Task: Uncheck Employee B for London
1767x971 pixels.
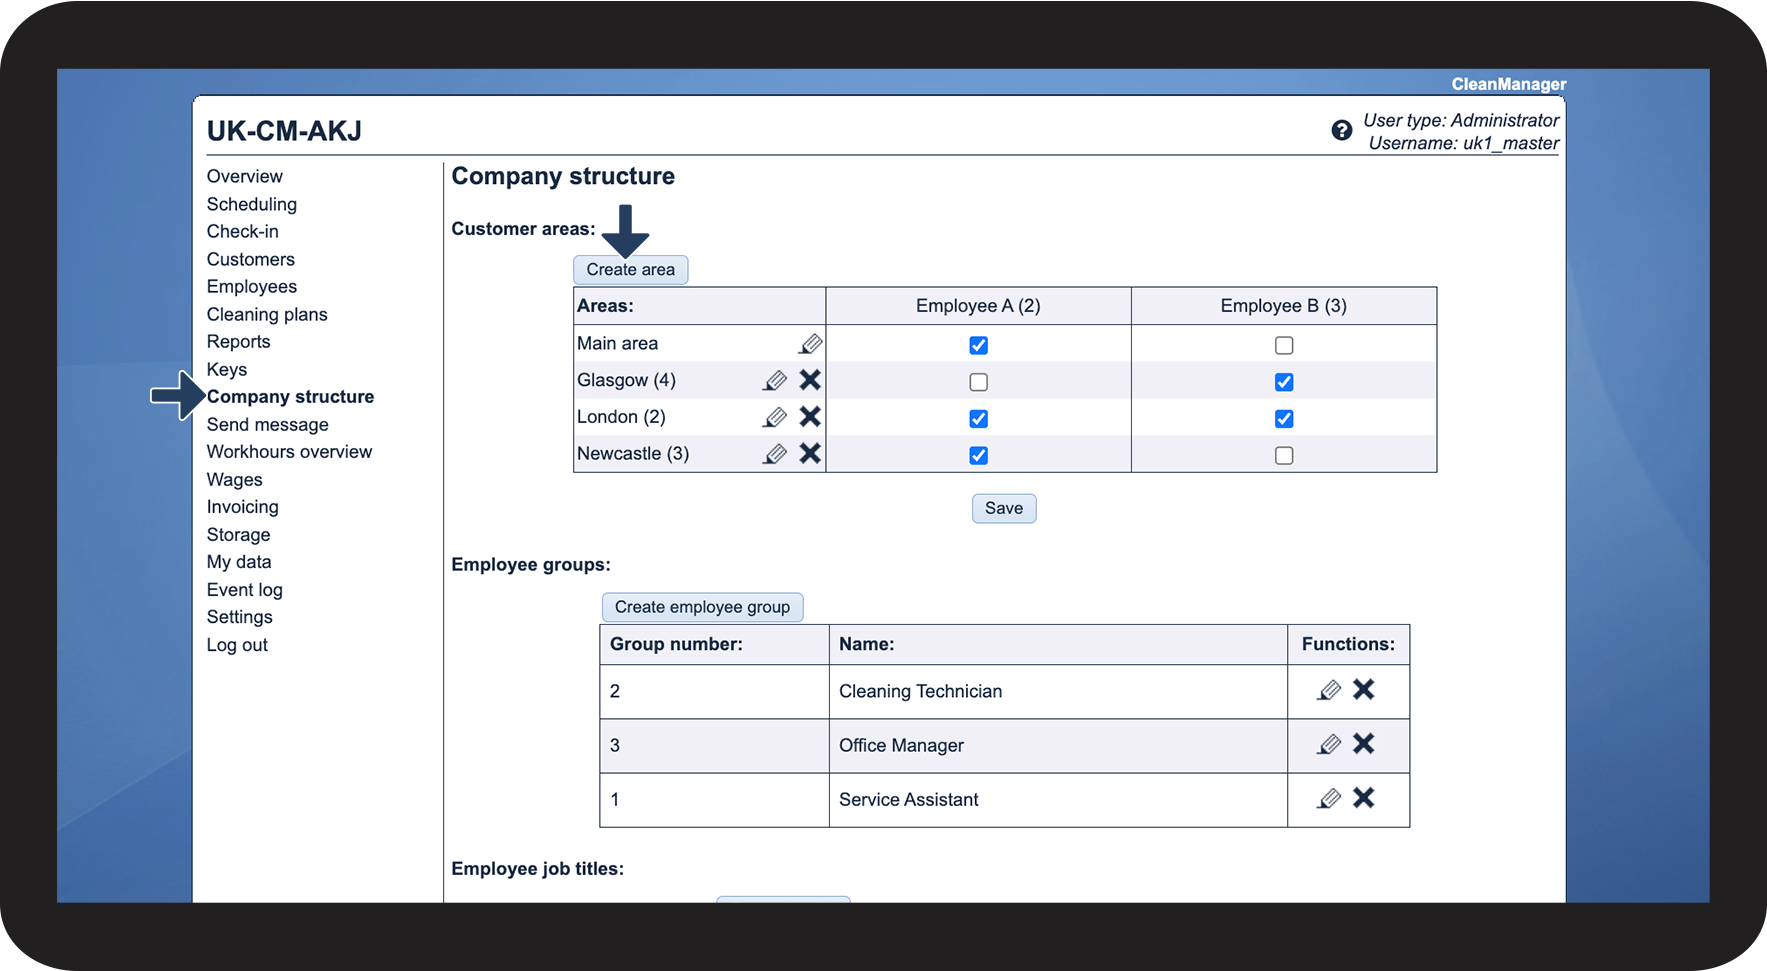Action: pos(1284,419)
